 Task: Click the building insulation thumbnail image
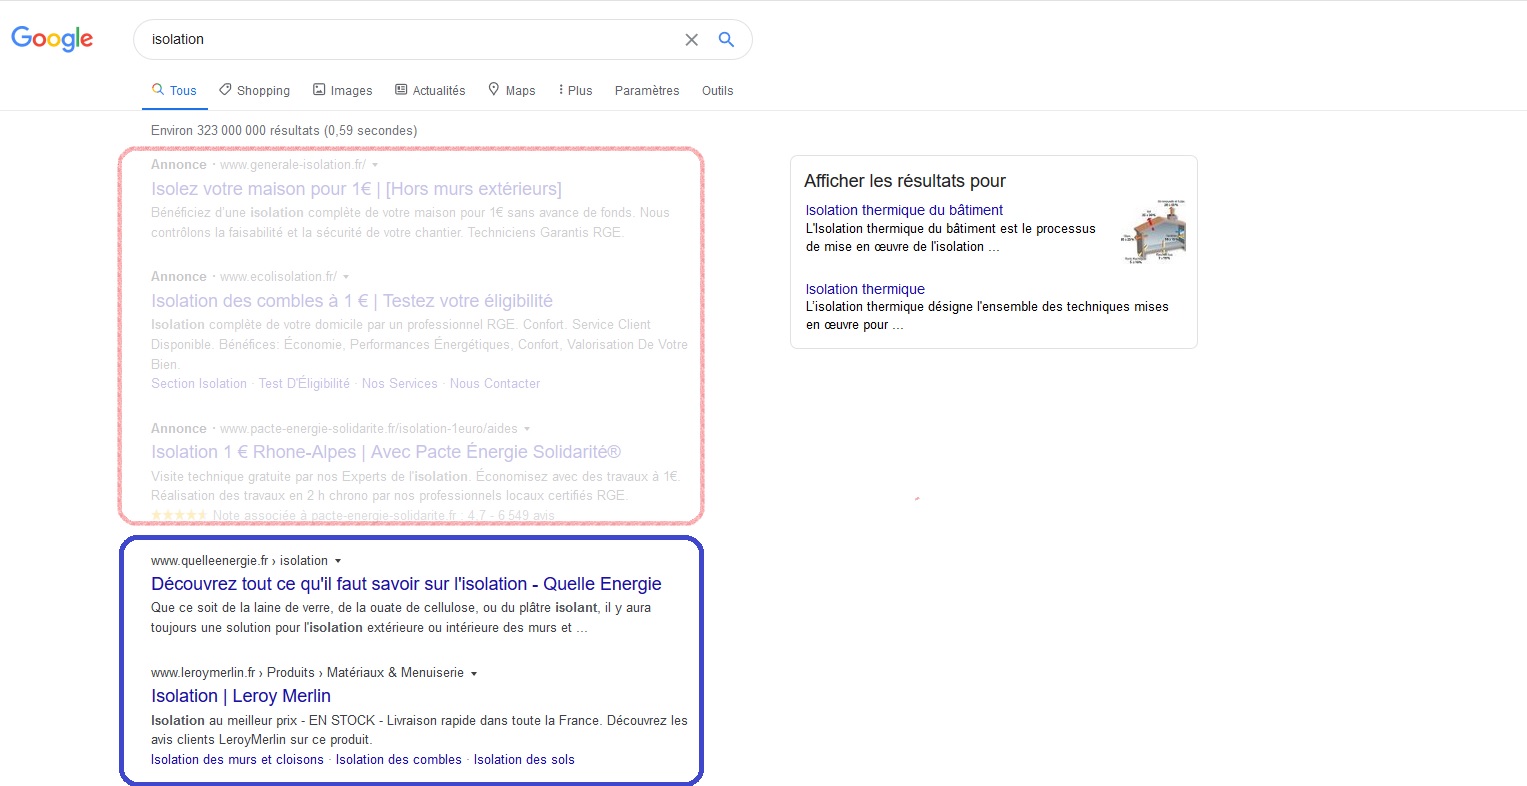(1153, 231)
